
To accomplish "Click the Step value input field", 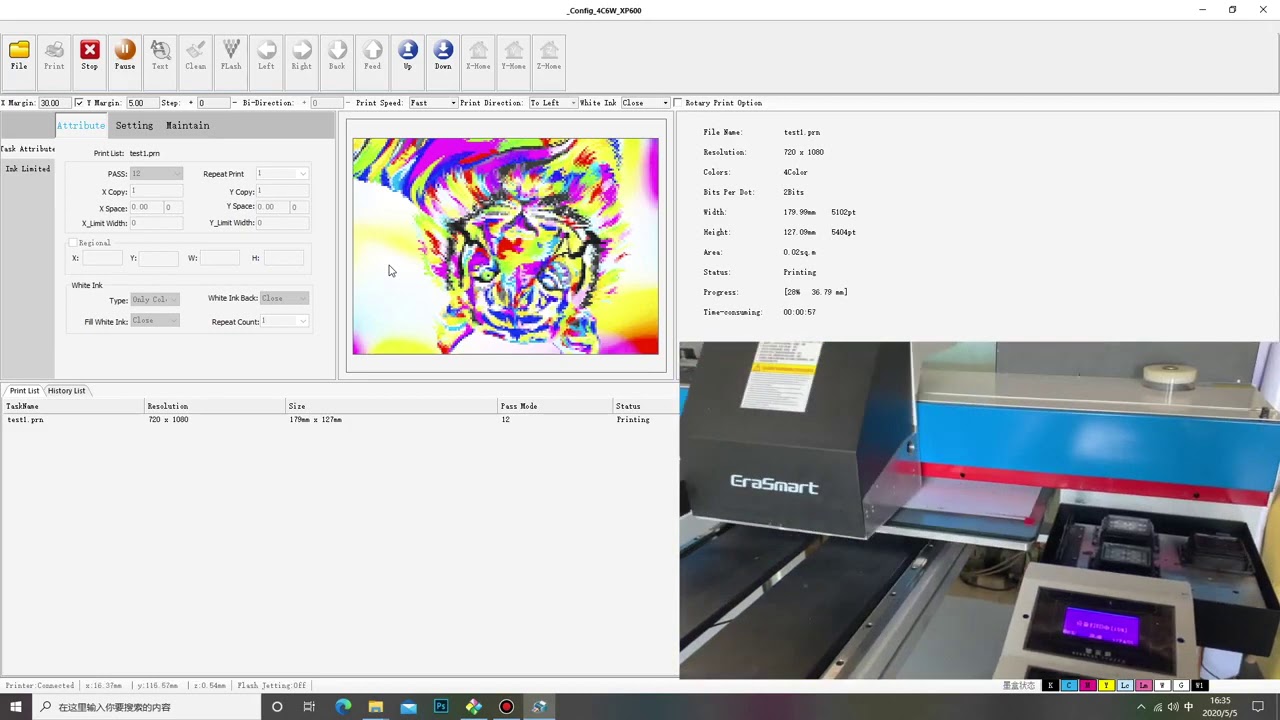I will coord(214,103).
